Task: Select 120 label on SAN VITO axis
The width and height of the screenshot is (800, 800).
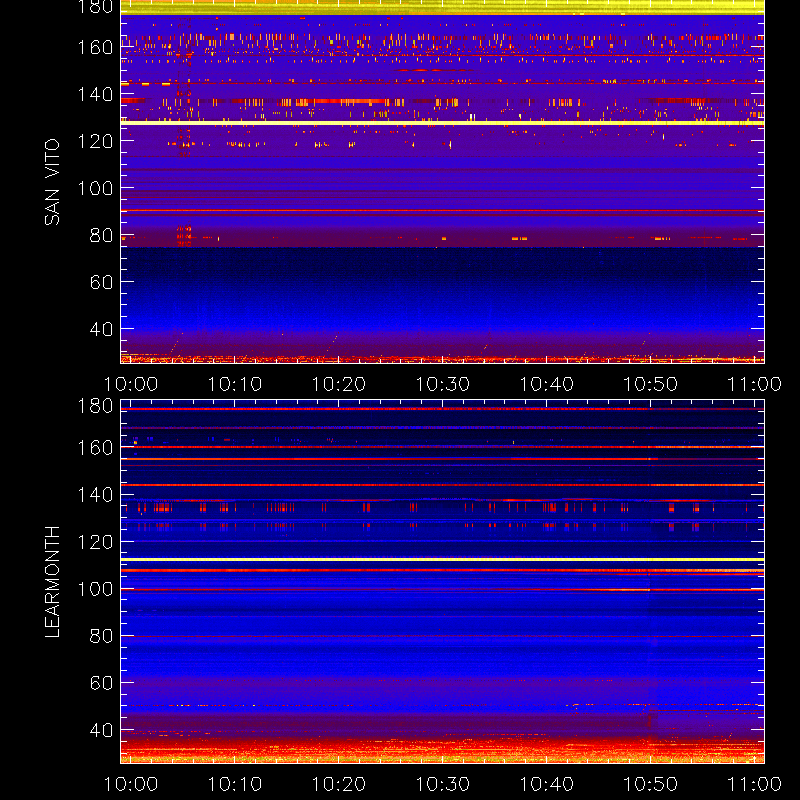Action: pyautogui.click(x=95, y=141)
